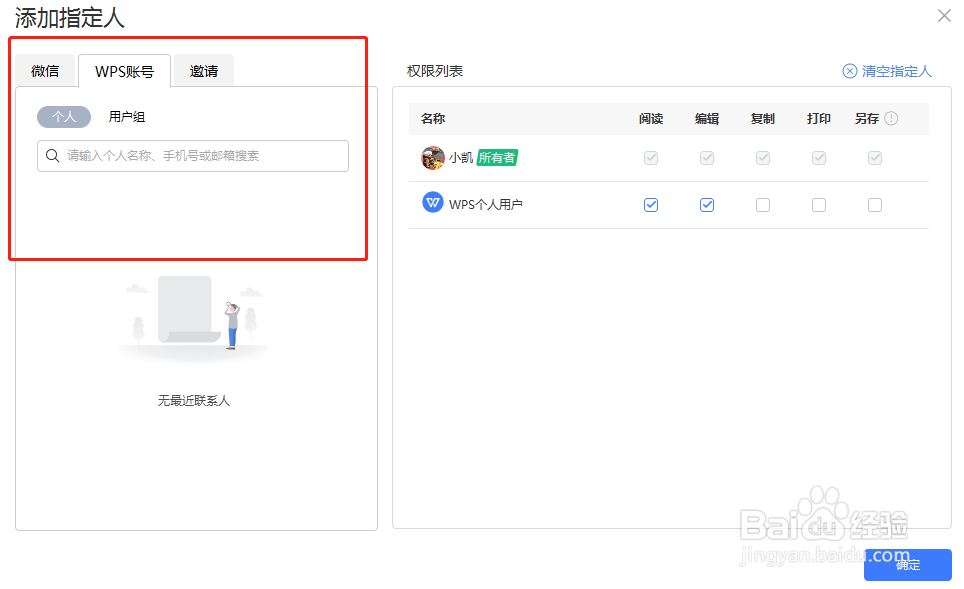Enable 另存 permission for WPS个人用户
Screen dimensions: 964x589
[875, 204]
